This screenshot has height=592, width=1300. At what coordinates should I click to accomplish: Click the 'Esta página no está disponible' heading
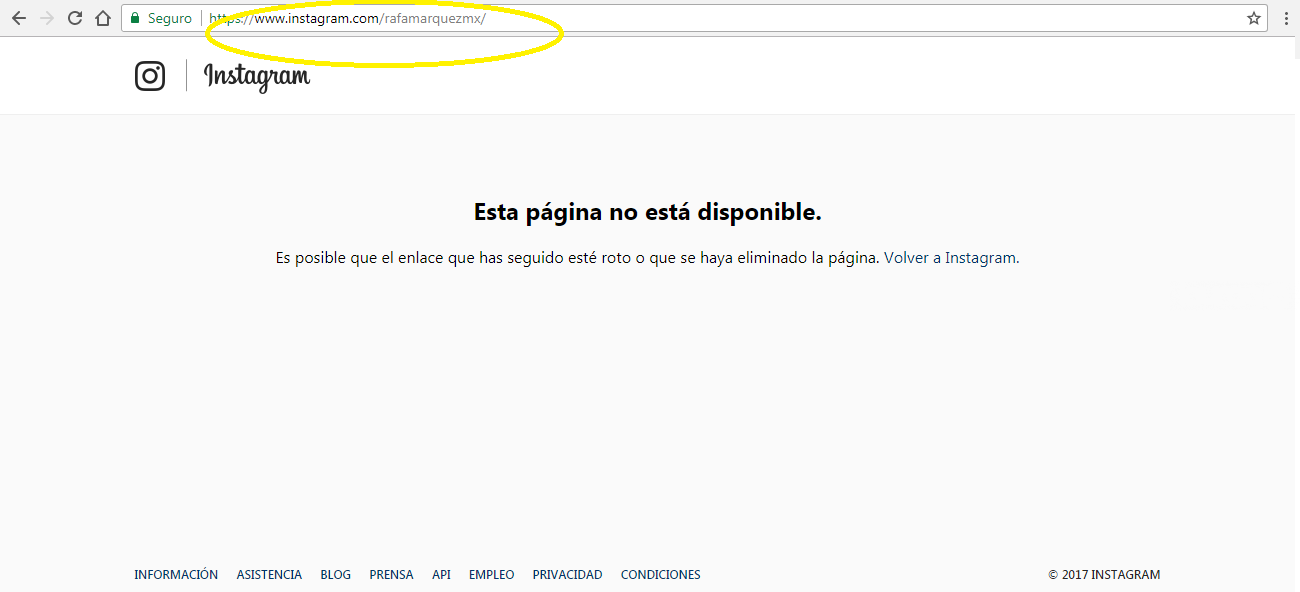coord(647,212)
